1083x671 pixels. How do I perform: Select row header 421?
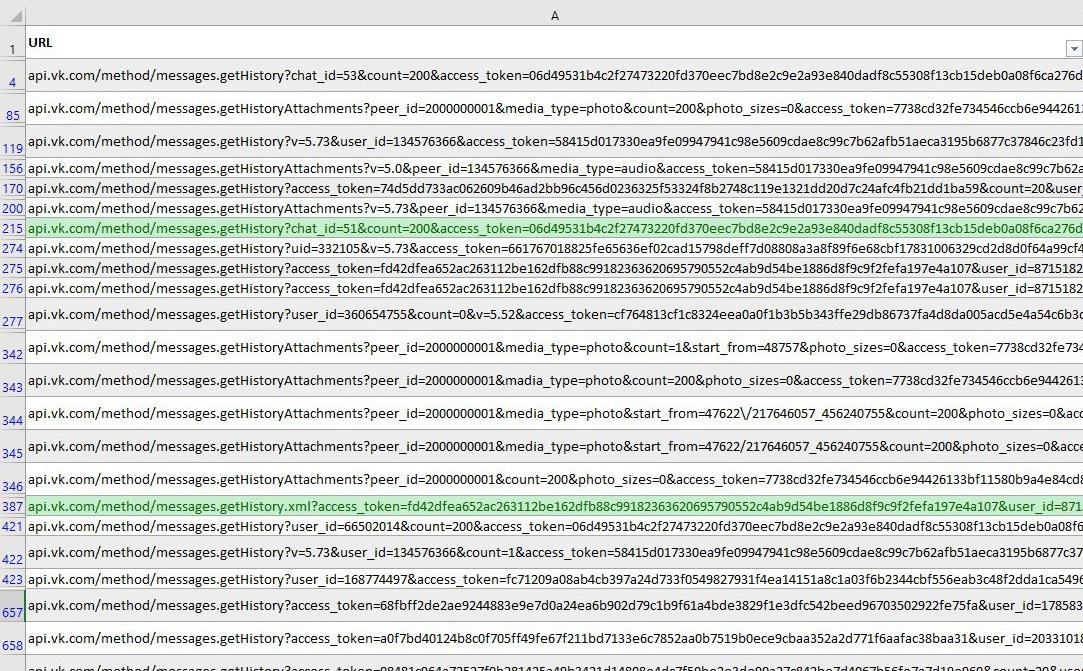click(12, 526)
